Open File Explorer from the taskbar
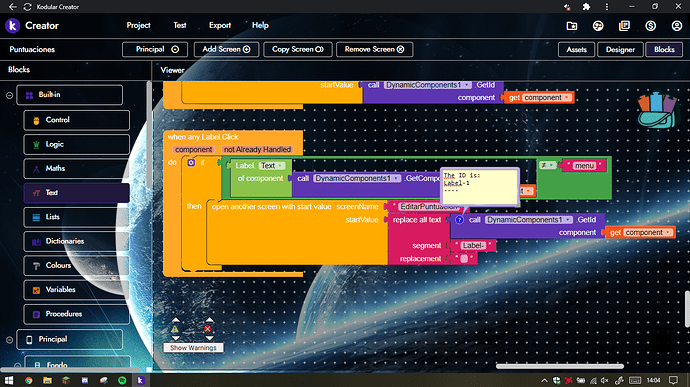The width and height of the screenshot is (690, 387). [47, 380]
